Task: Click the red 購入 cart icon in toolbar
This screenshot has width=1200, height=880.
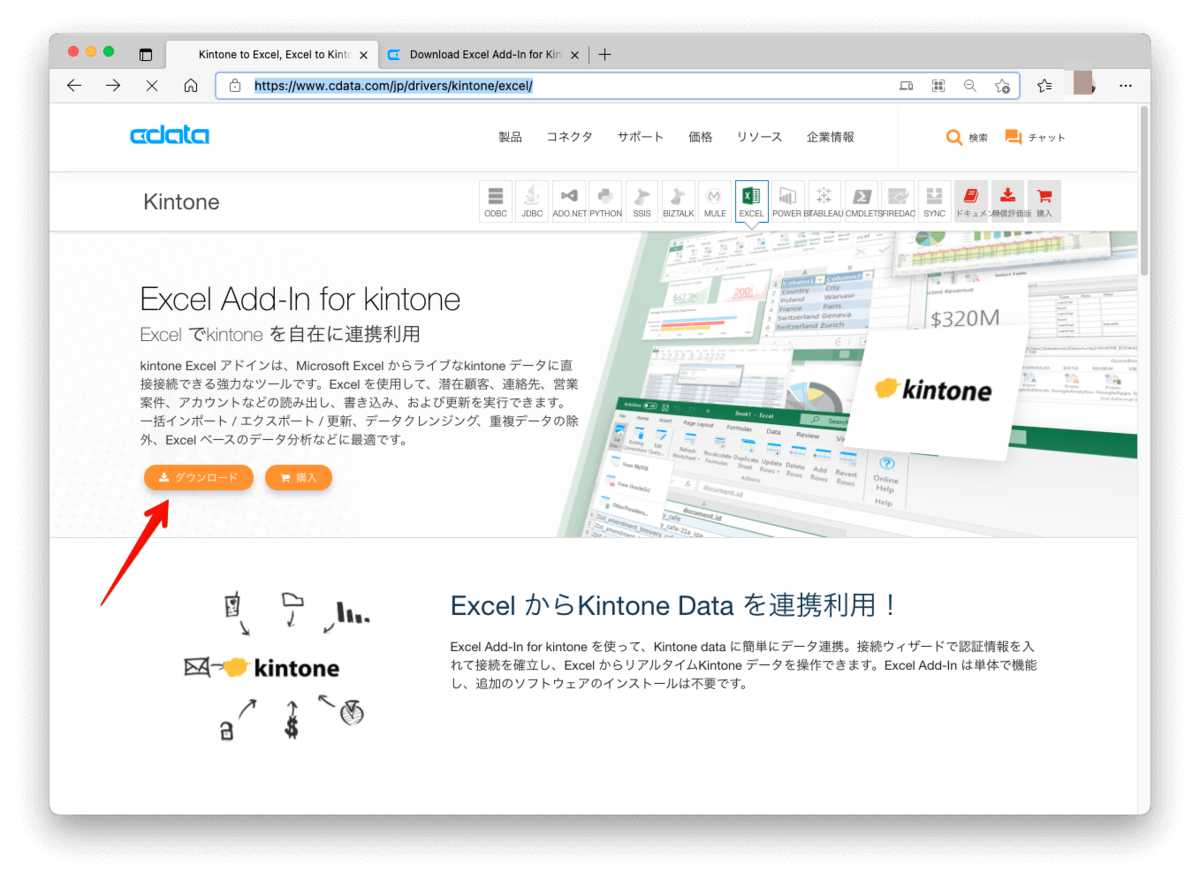Action: tap(1044, 201)
